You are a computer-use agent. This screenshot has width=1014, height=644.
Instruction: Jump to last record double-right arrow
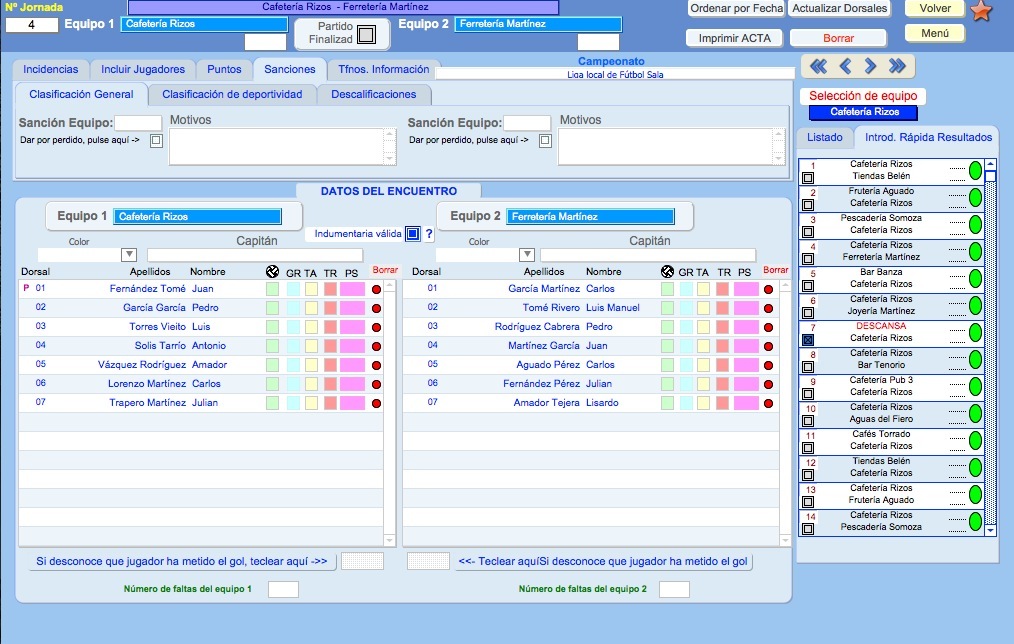click(x=897, y=66)
